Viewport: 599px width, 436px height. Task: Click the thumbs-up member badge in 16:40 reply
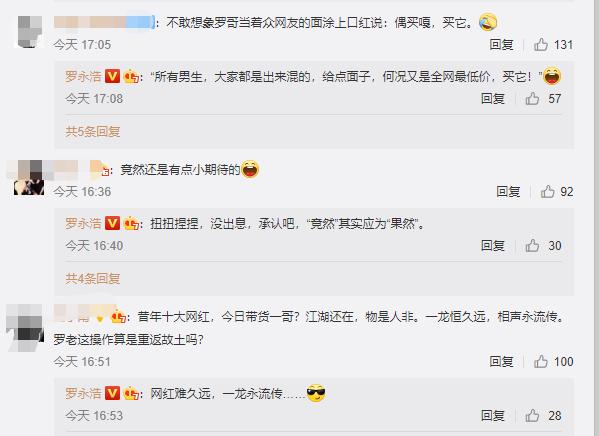(x=131, y=224)
